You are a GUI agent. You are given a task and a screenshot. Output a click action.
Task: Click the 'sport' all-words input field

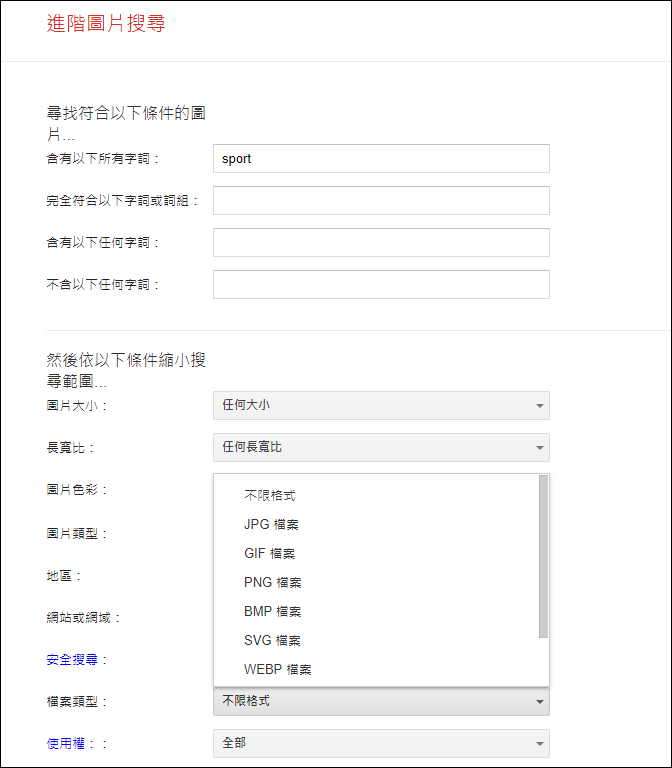tap(381, 159)
